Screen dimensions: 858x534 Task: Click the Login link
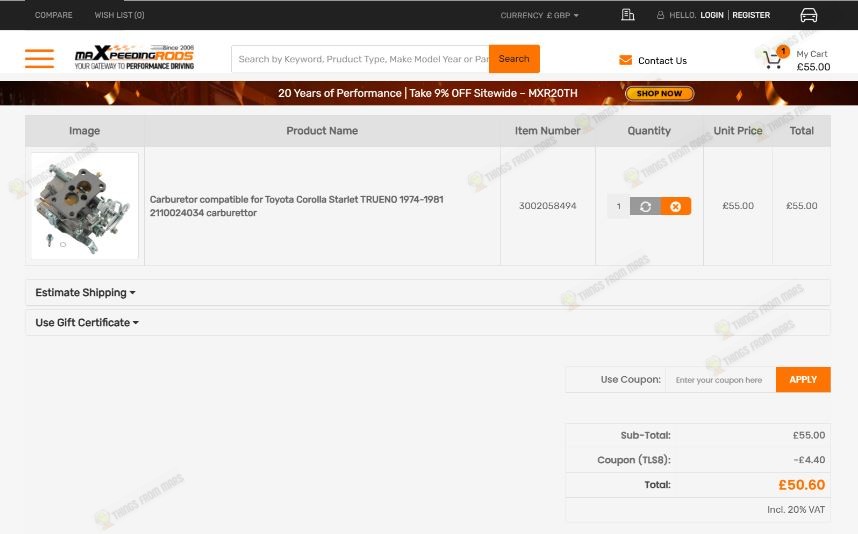(712, 15)
